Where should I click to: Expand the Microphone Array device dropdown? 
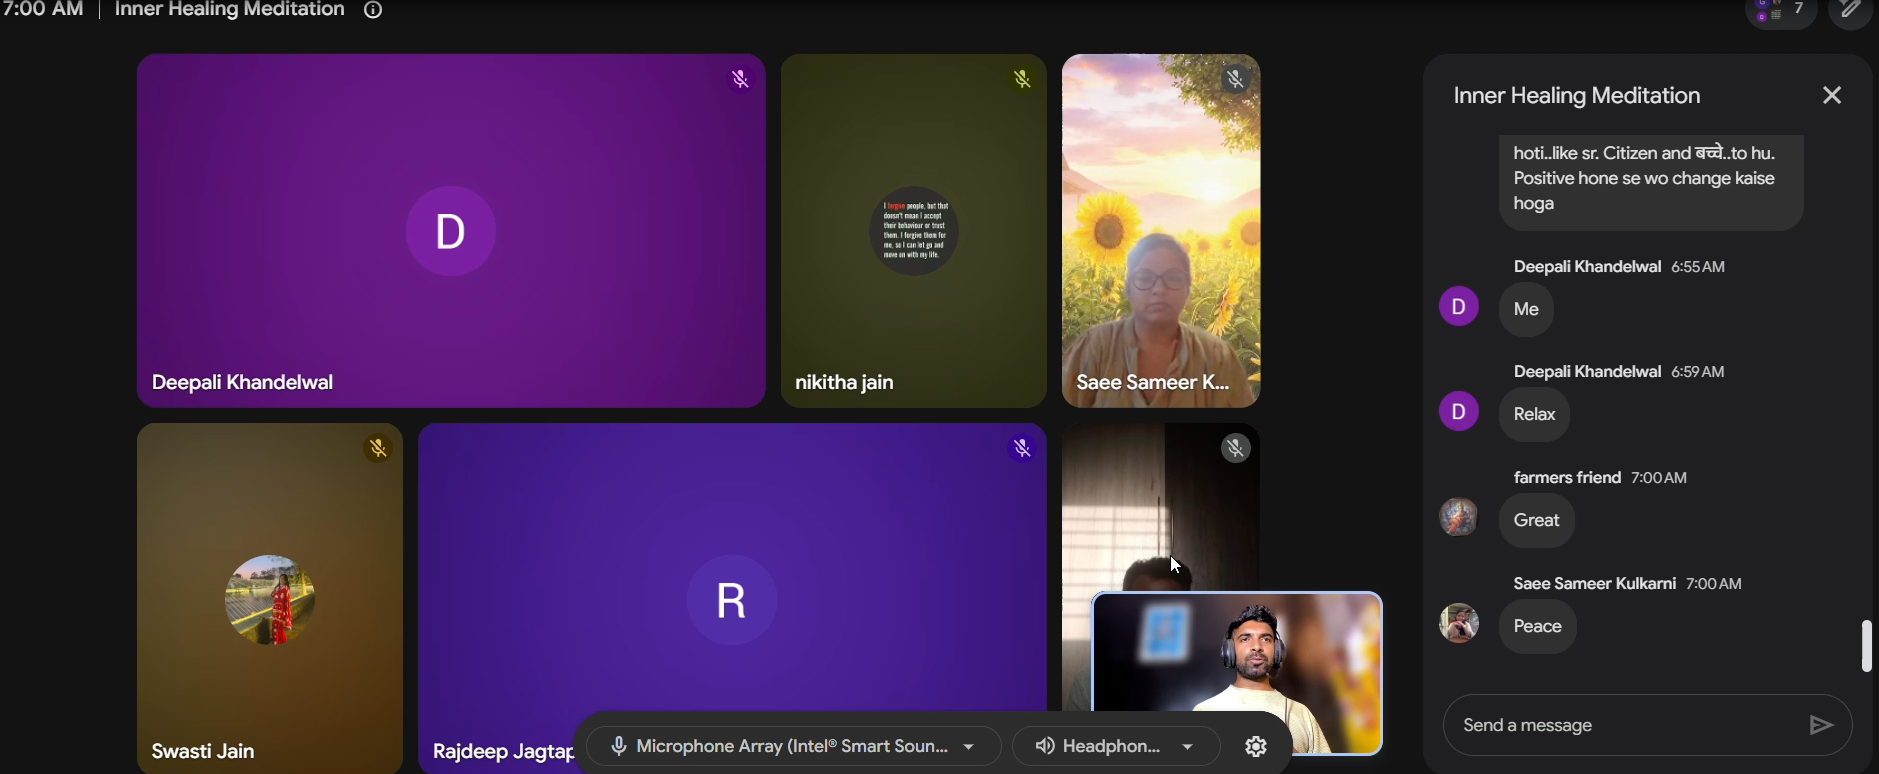point(968,747)
